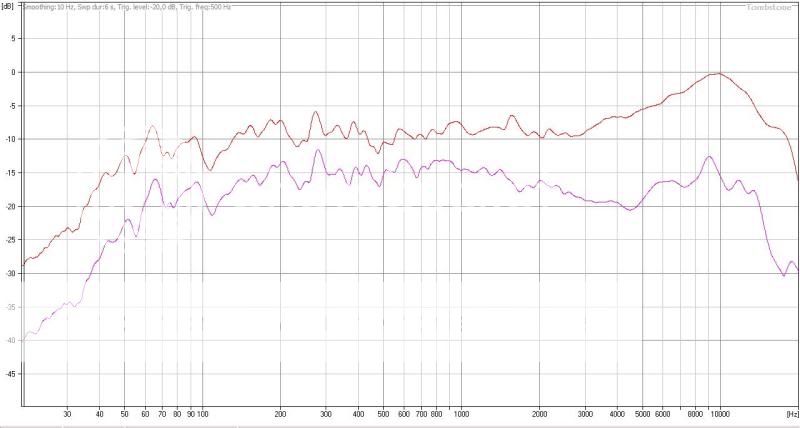Click the red curve peak near 65 Hz
This screenshot has width=800, height=428.
point(152,126)
